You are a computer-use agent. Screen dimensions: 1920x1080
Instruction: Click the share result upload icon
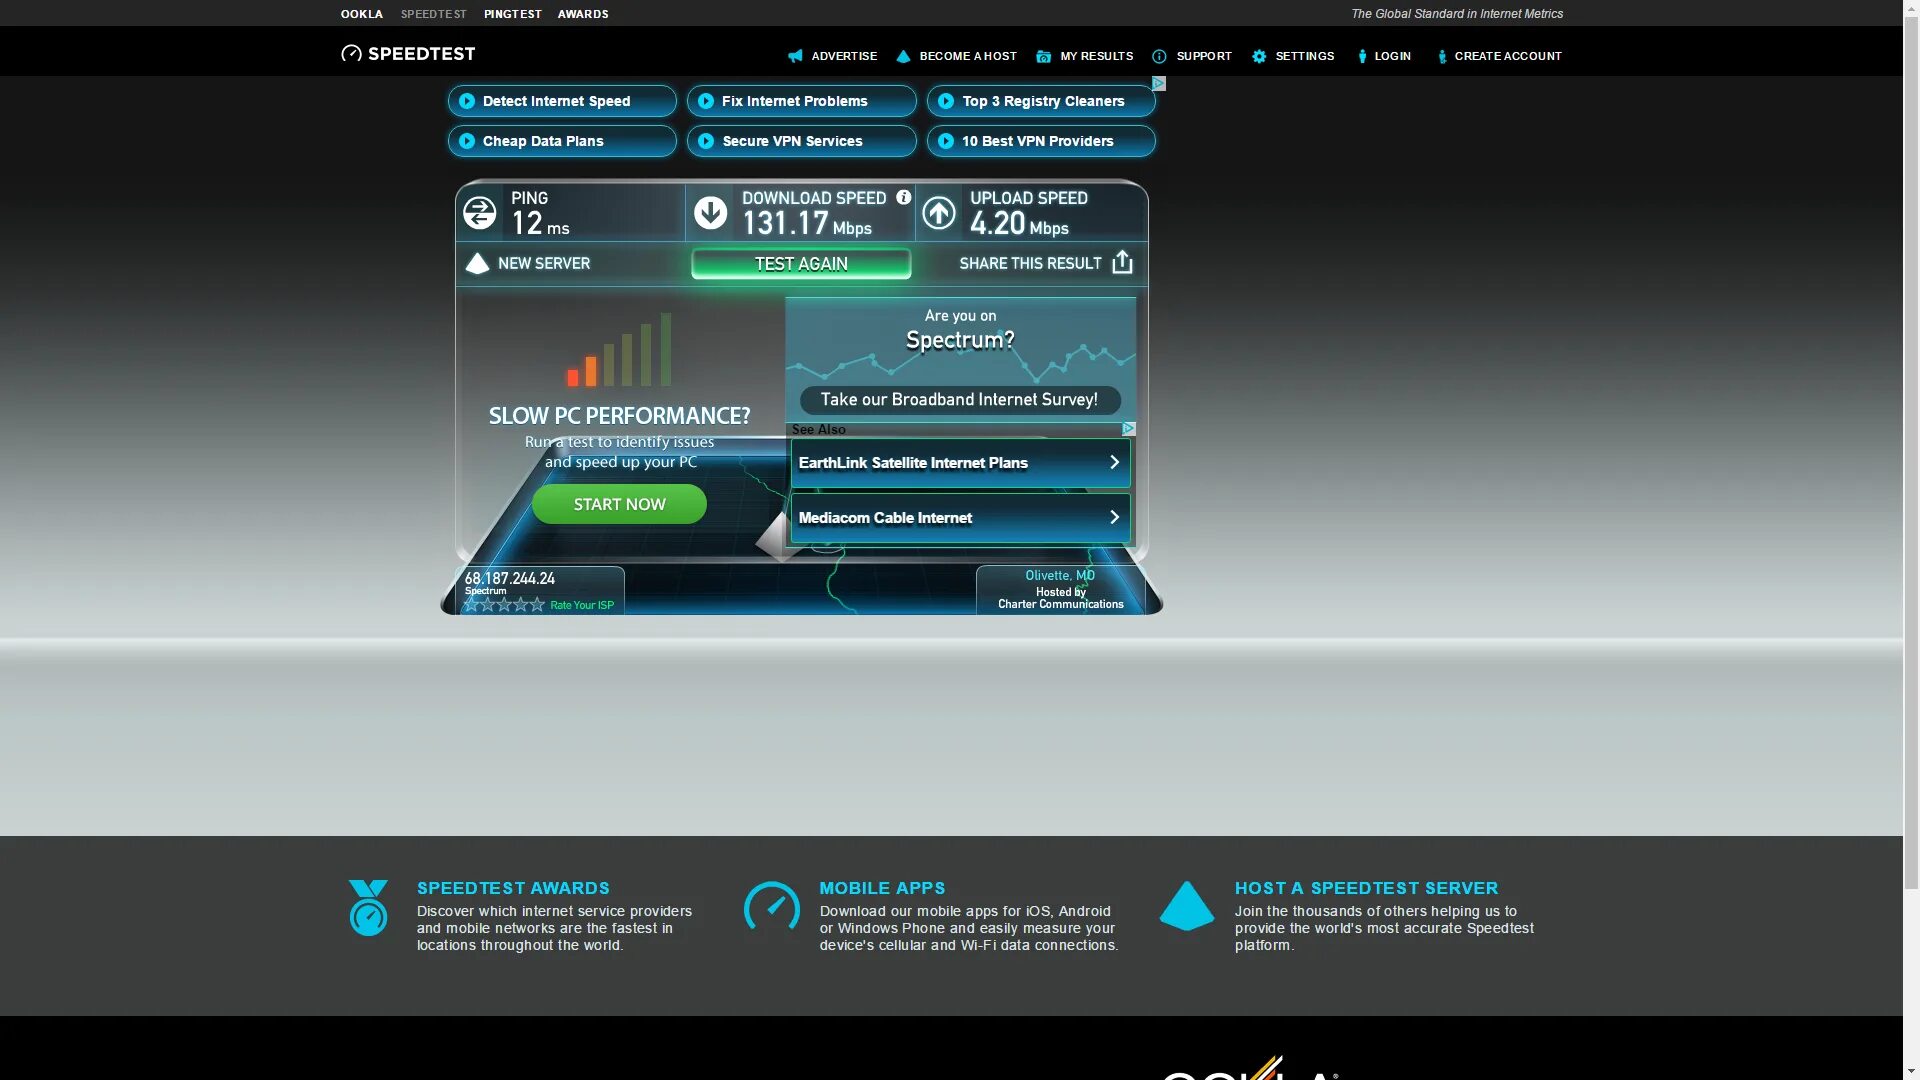click(x=1122, y=263)
